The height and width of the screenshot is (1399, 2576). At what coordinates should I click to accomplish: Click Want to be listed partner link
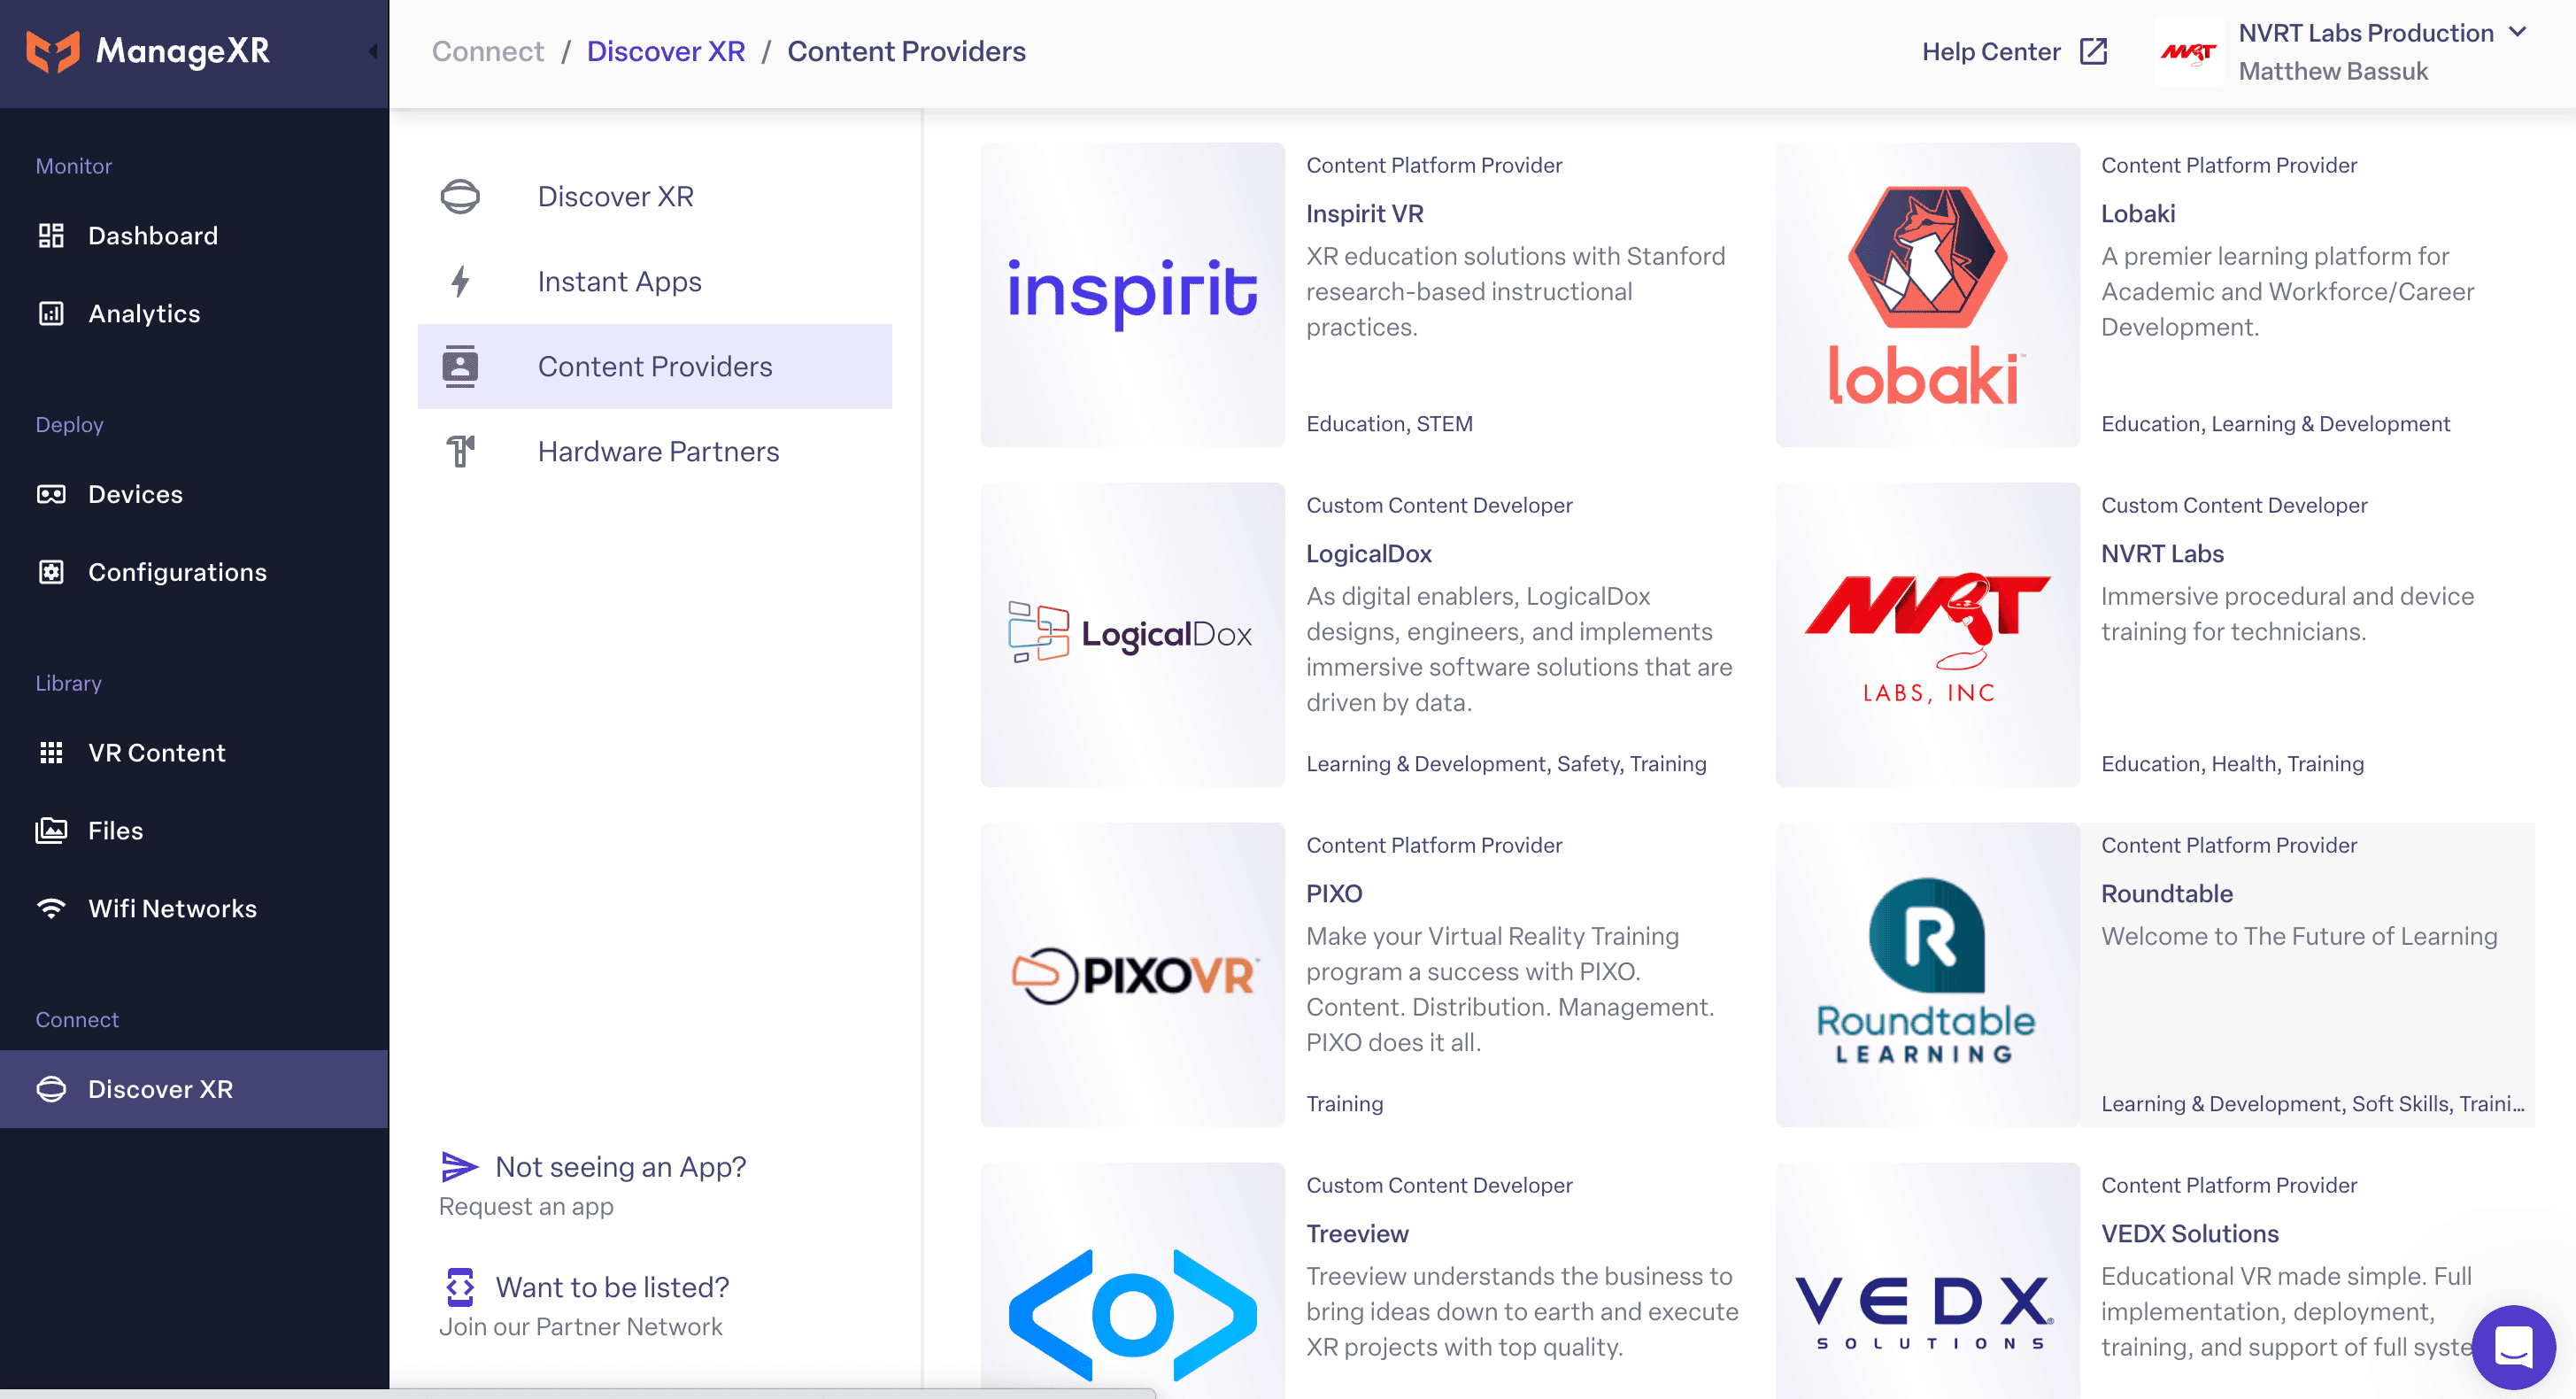(612, 1287)
